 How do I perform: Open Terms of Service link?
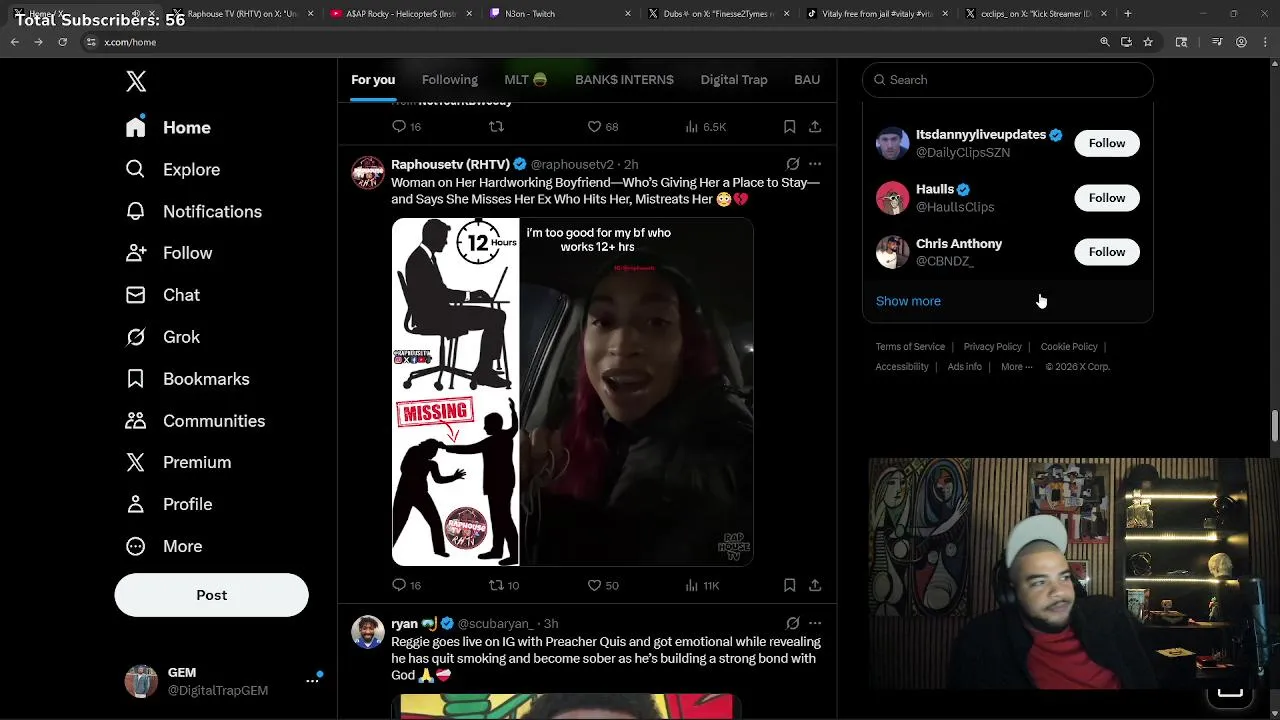click(x=910, y=347)
